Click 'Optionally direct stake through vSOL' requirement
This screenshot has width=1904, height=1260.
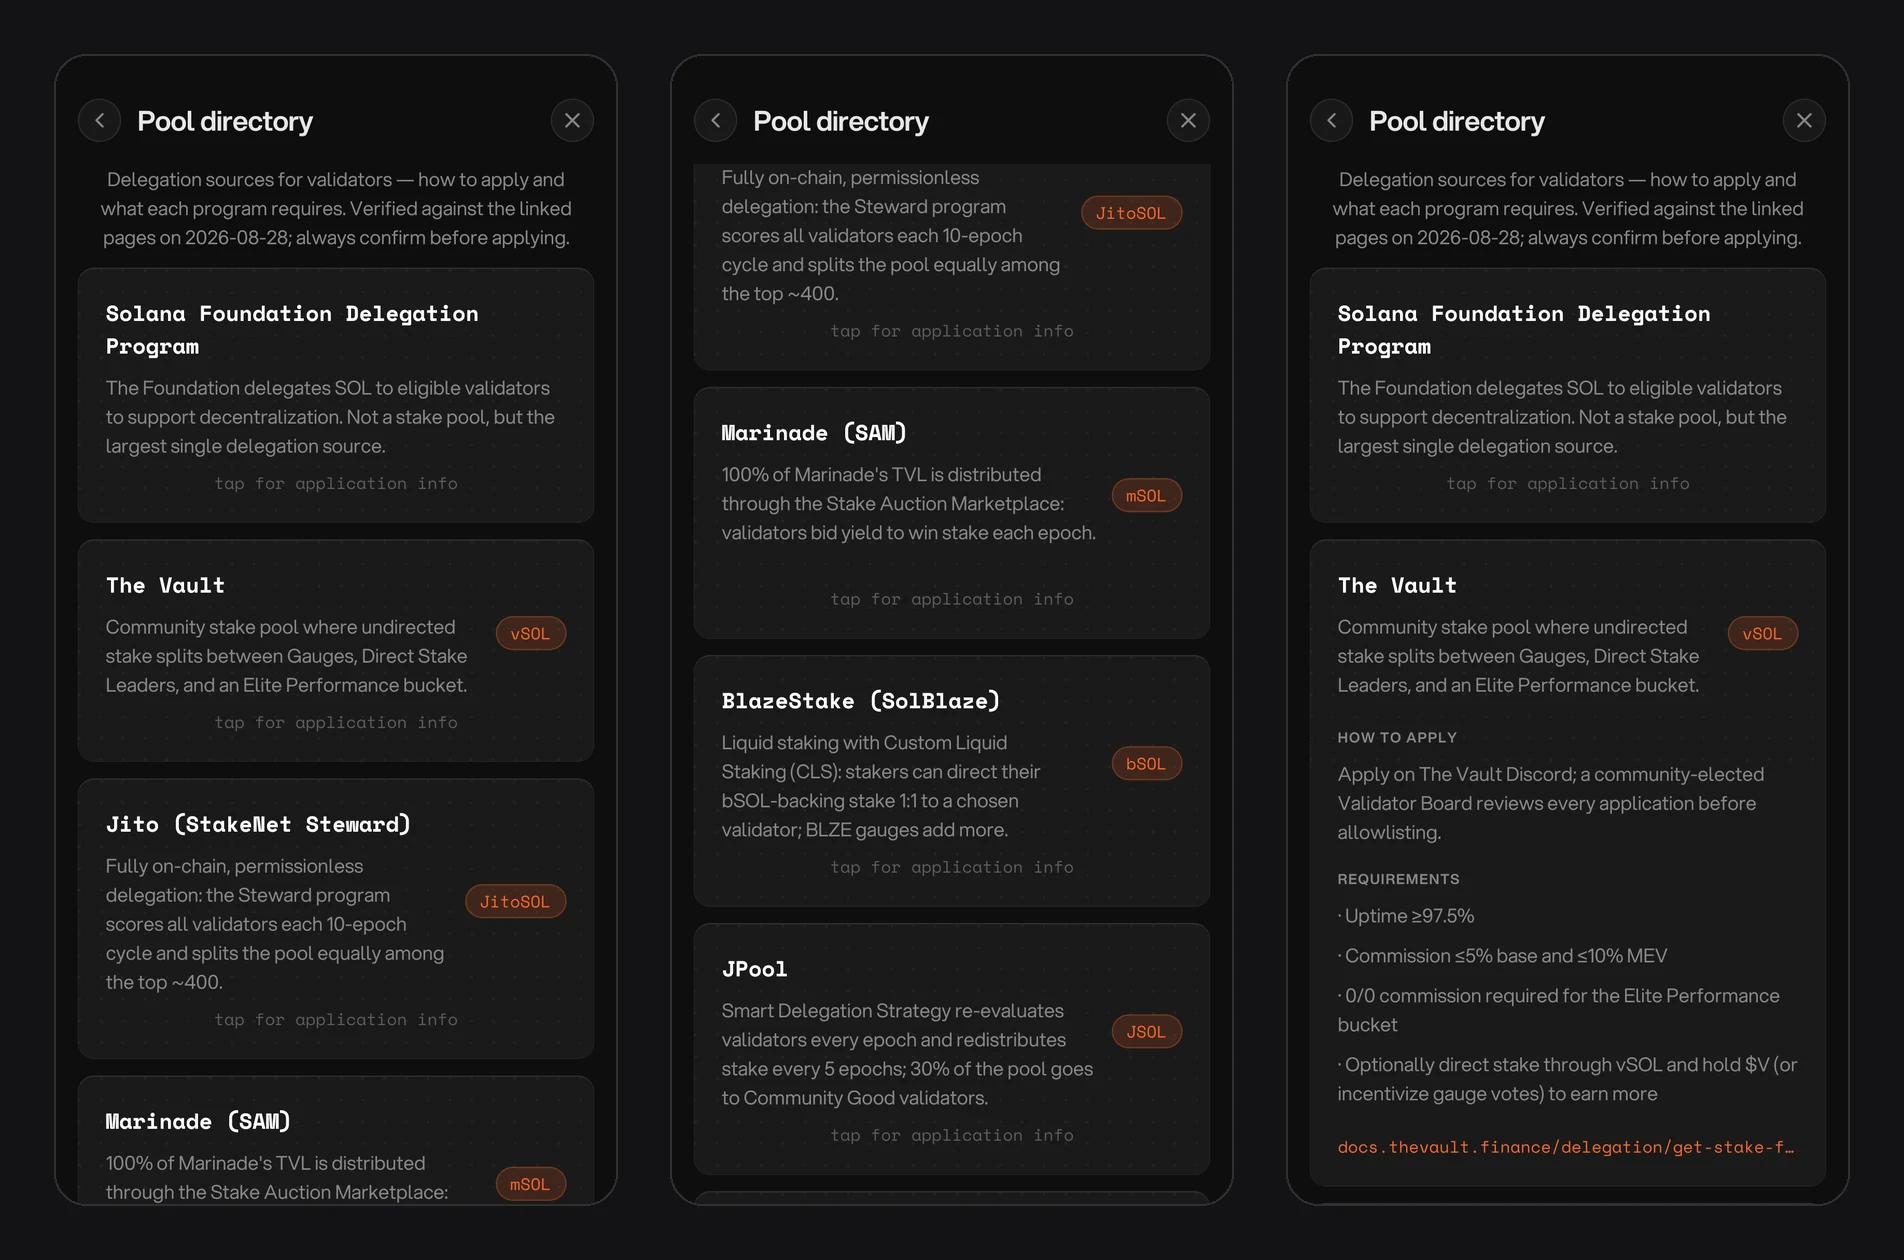click(x=1567, y=1079)
